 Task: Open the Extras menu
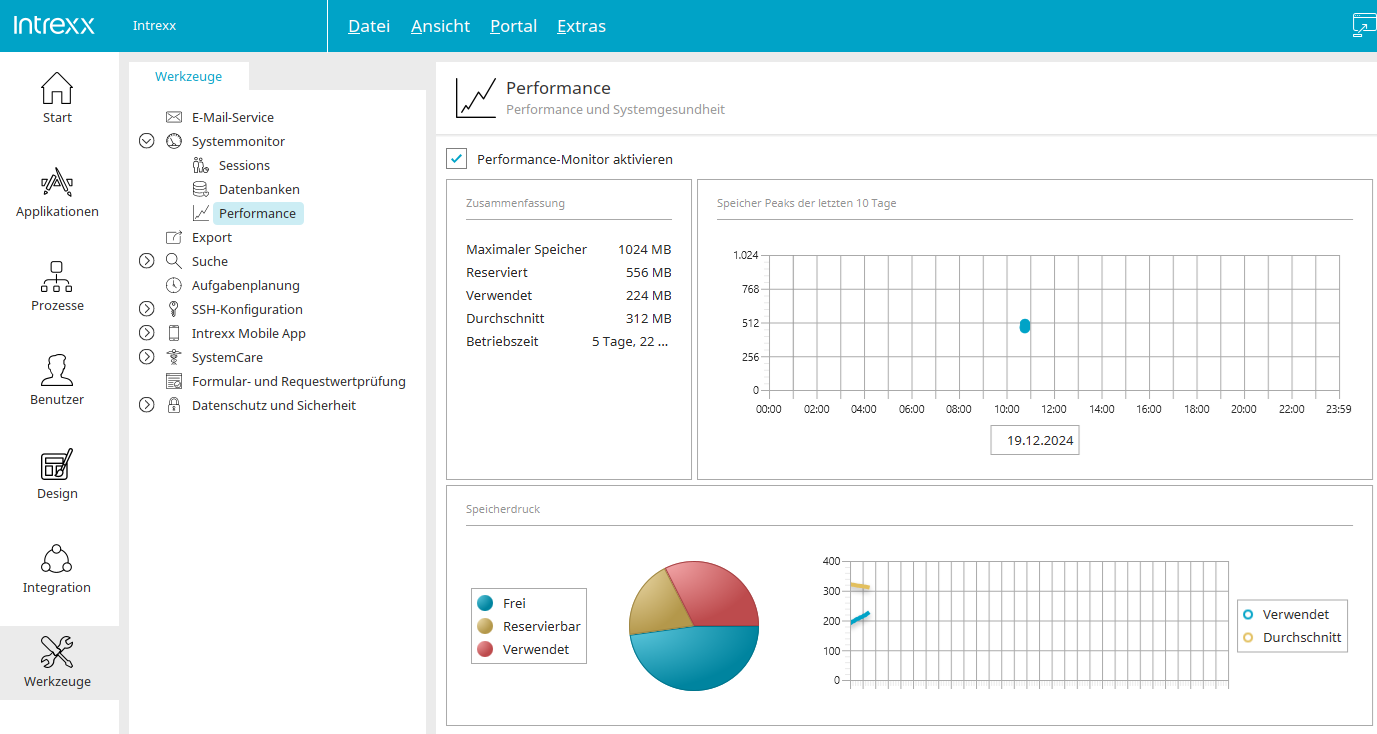click(581, 26)
